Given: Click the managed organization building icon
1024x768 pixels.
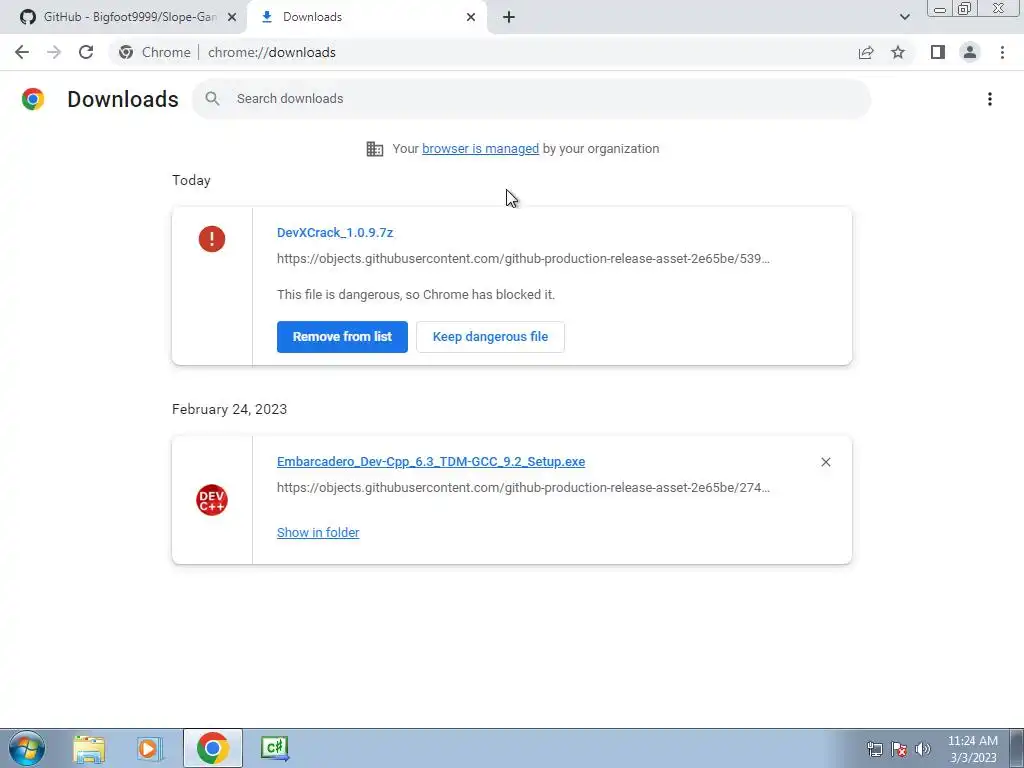Looking at the screenshot, I should [375, 149].
